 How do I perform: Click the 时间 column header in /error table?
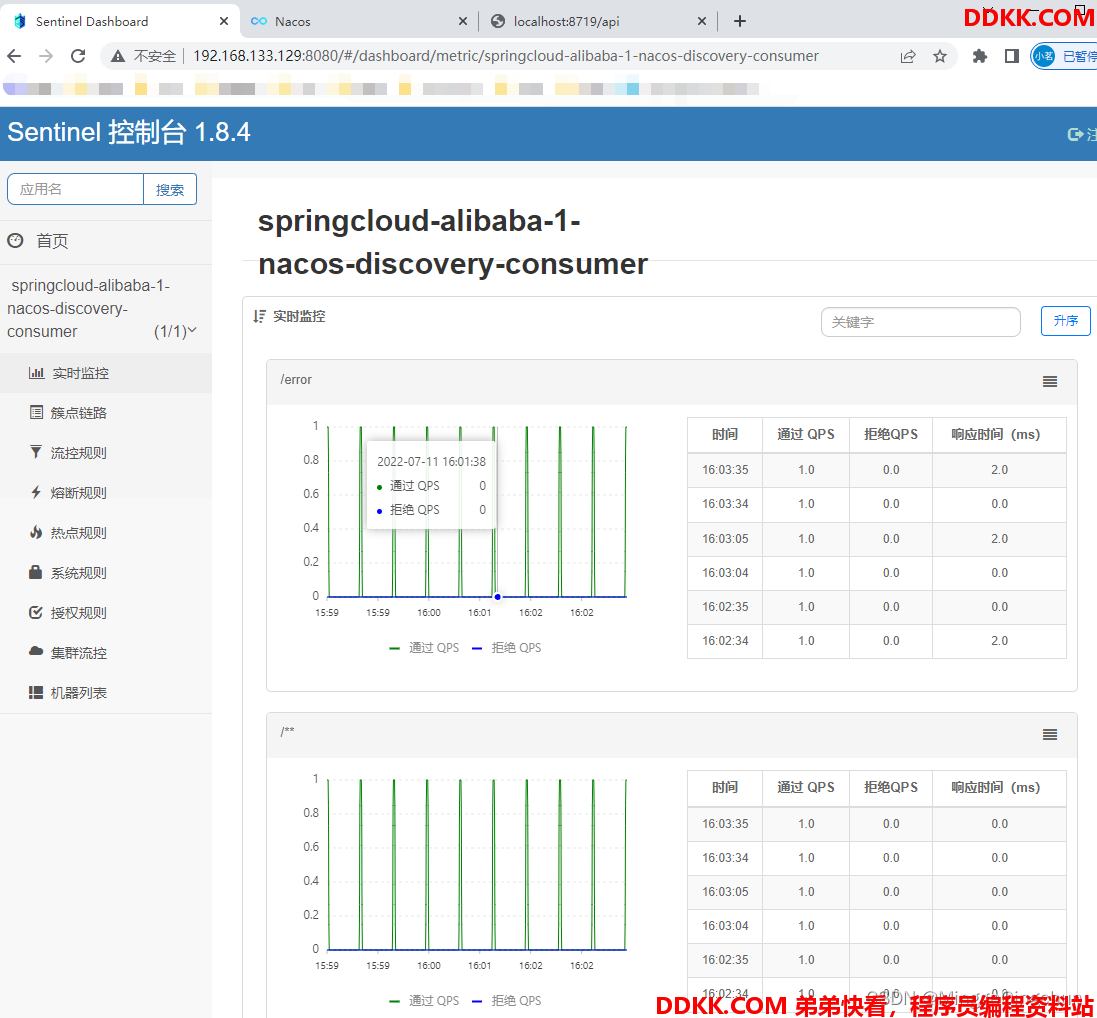[x=725, y=434]
